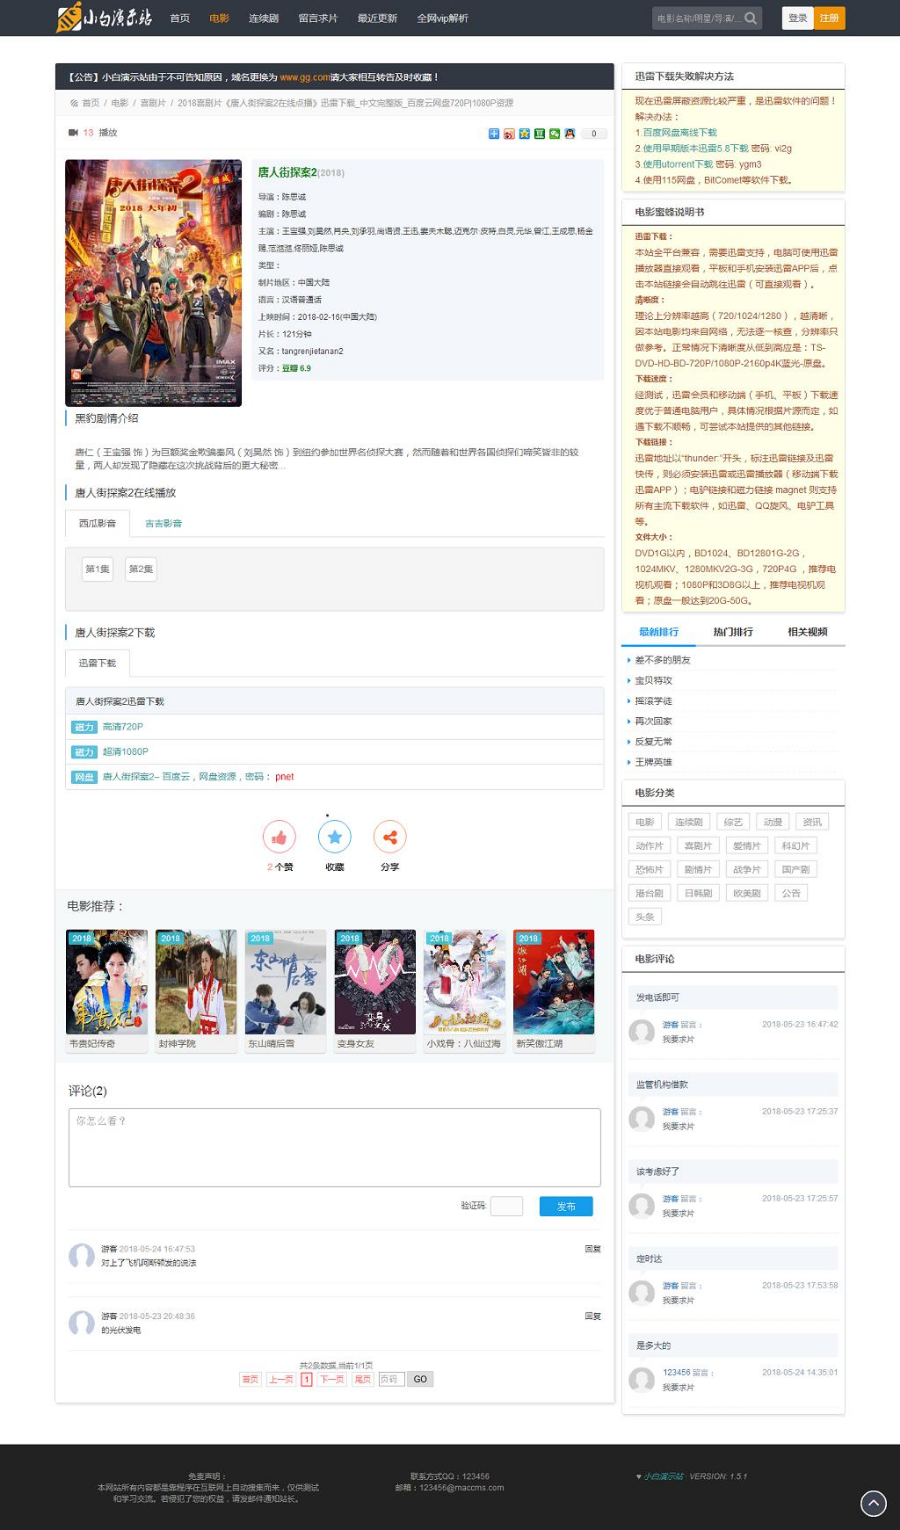Viewport: 900px width, 1530px height.
Task: Open 连续剧 in top navigation
Action: tap(263, 18)
